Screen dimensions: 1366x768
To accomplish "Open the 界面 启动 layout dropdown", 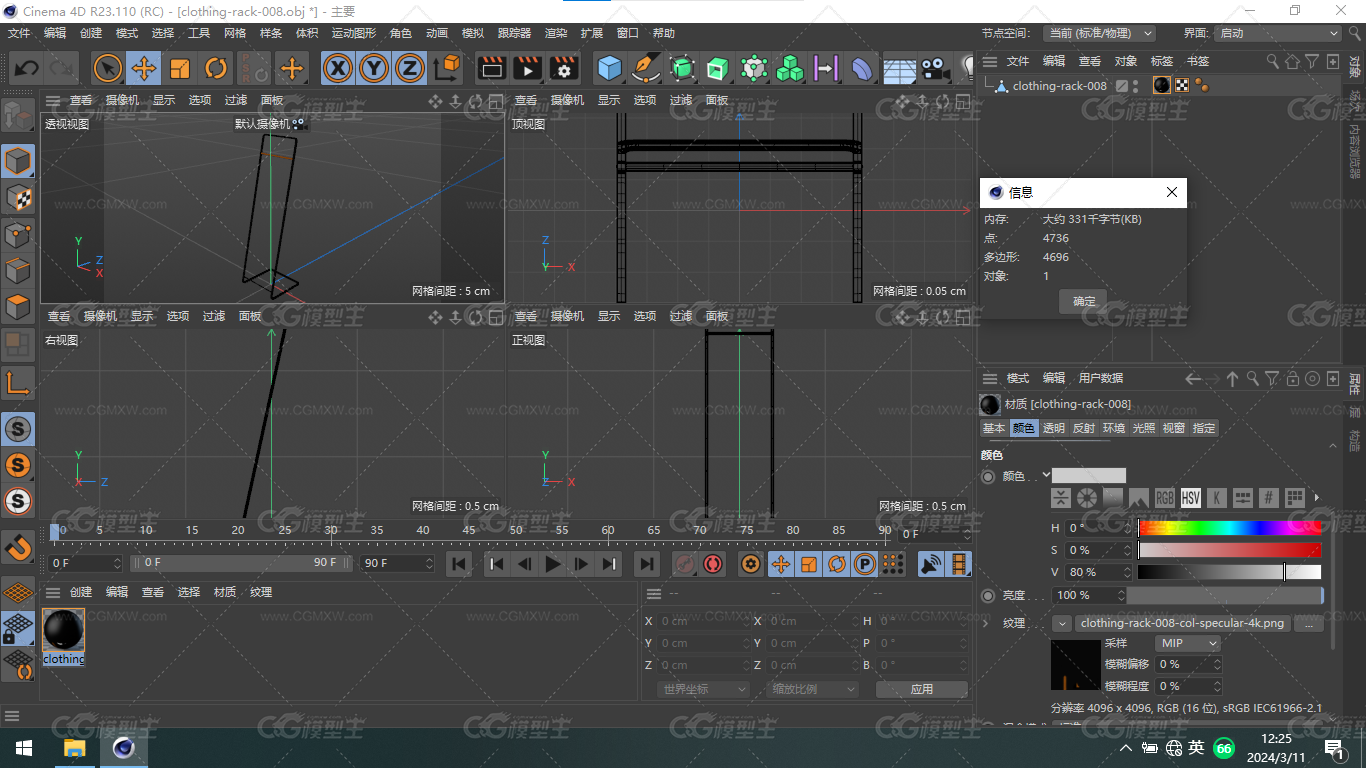I will [1278, 33].
